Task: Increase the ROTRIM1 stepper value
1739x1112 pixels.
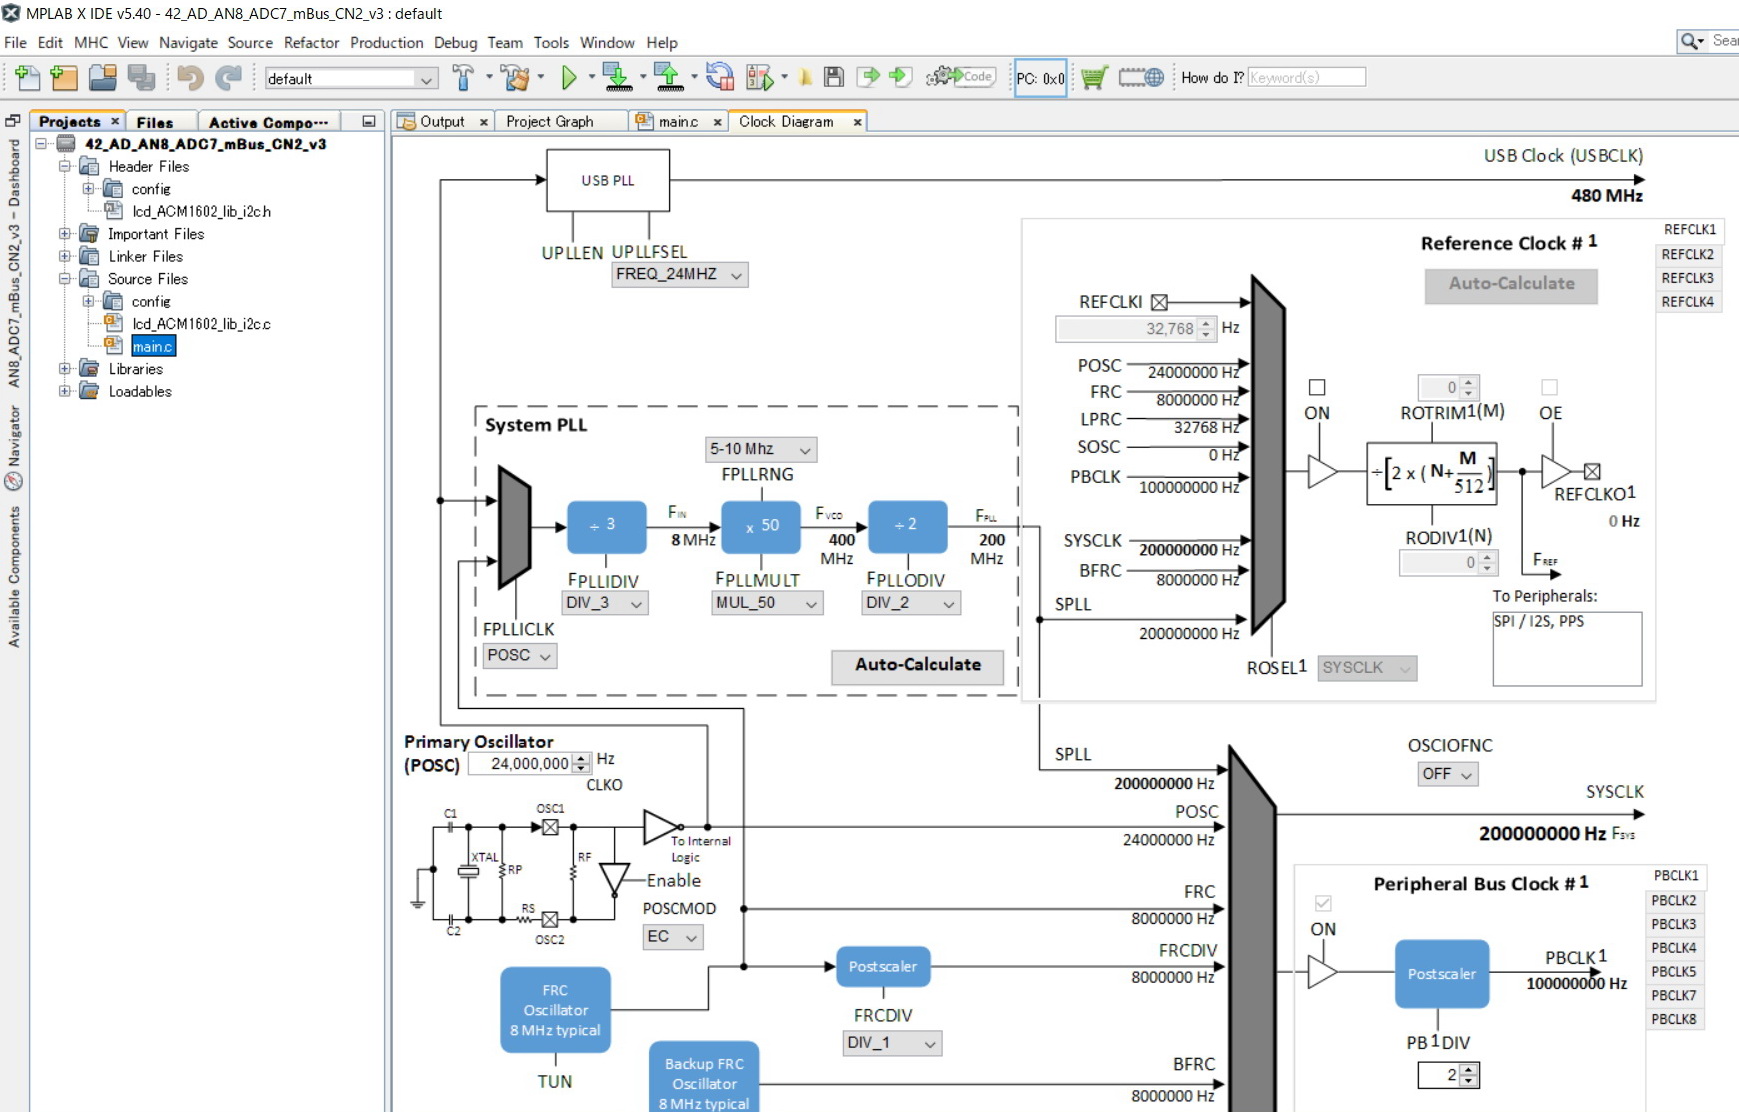Action: pyautogui.click(x=1469, y=381)
